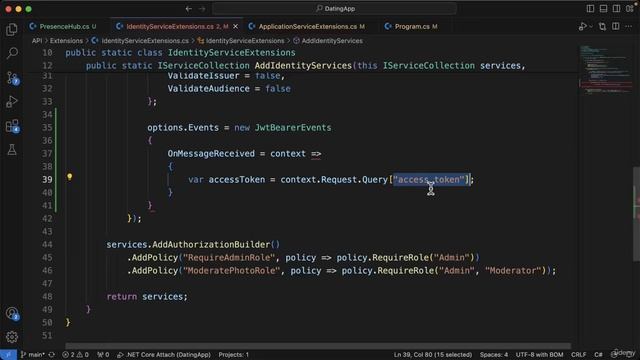Image resolution: width=640 pixels, height=360 pixels.
Task: Click OnMessageReceived on line 37
Action: (211, 154)
